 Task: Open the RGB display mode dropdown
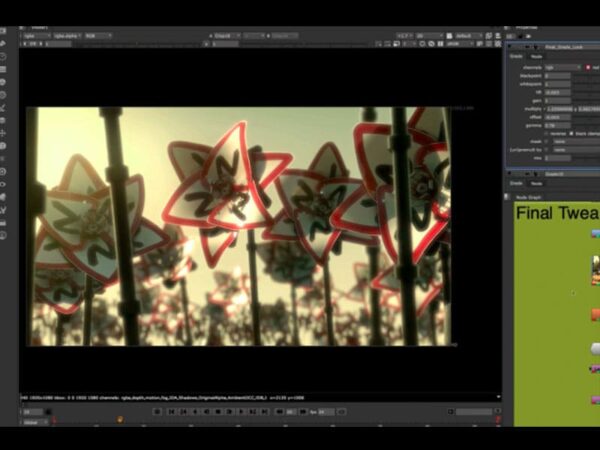[x=98, y=36]
